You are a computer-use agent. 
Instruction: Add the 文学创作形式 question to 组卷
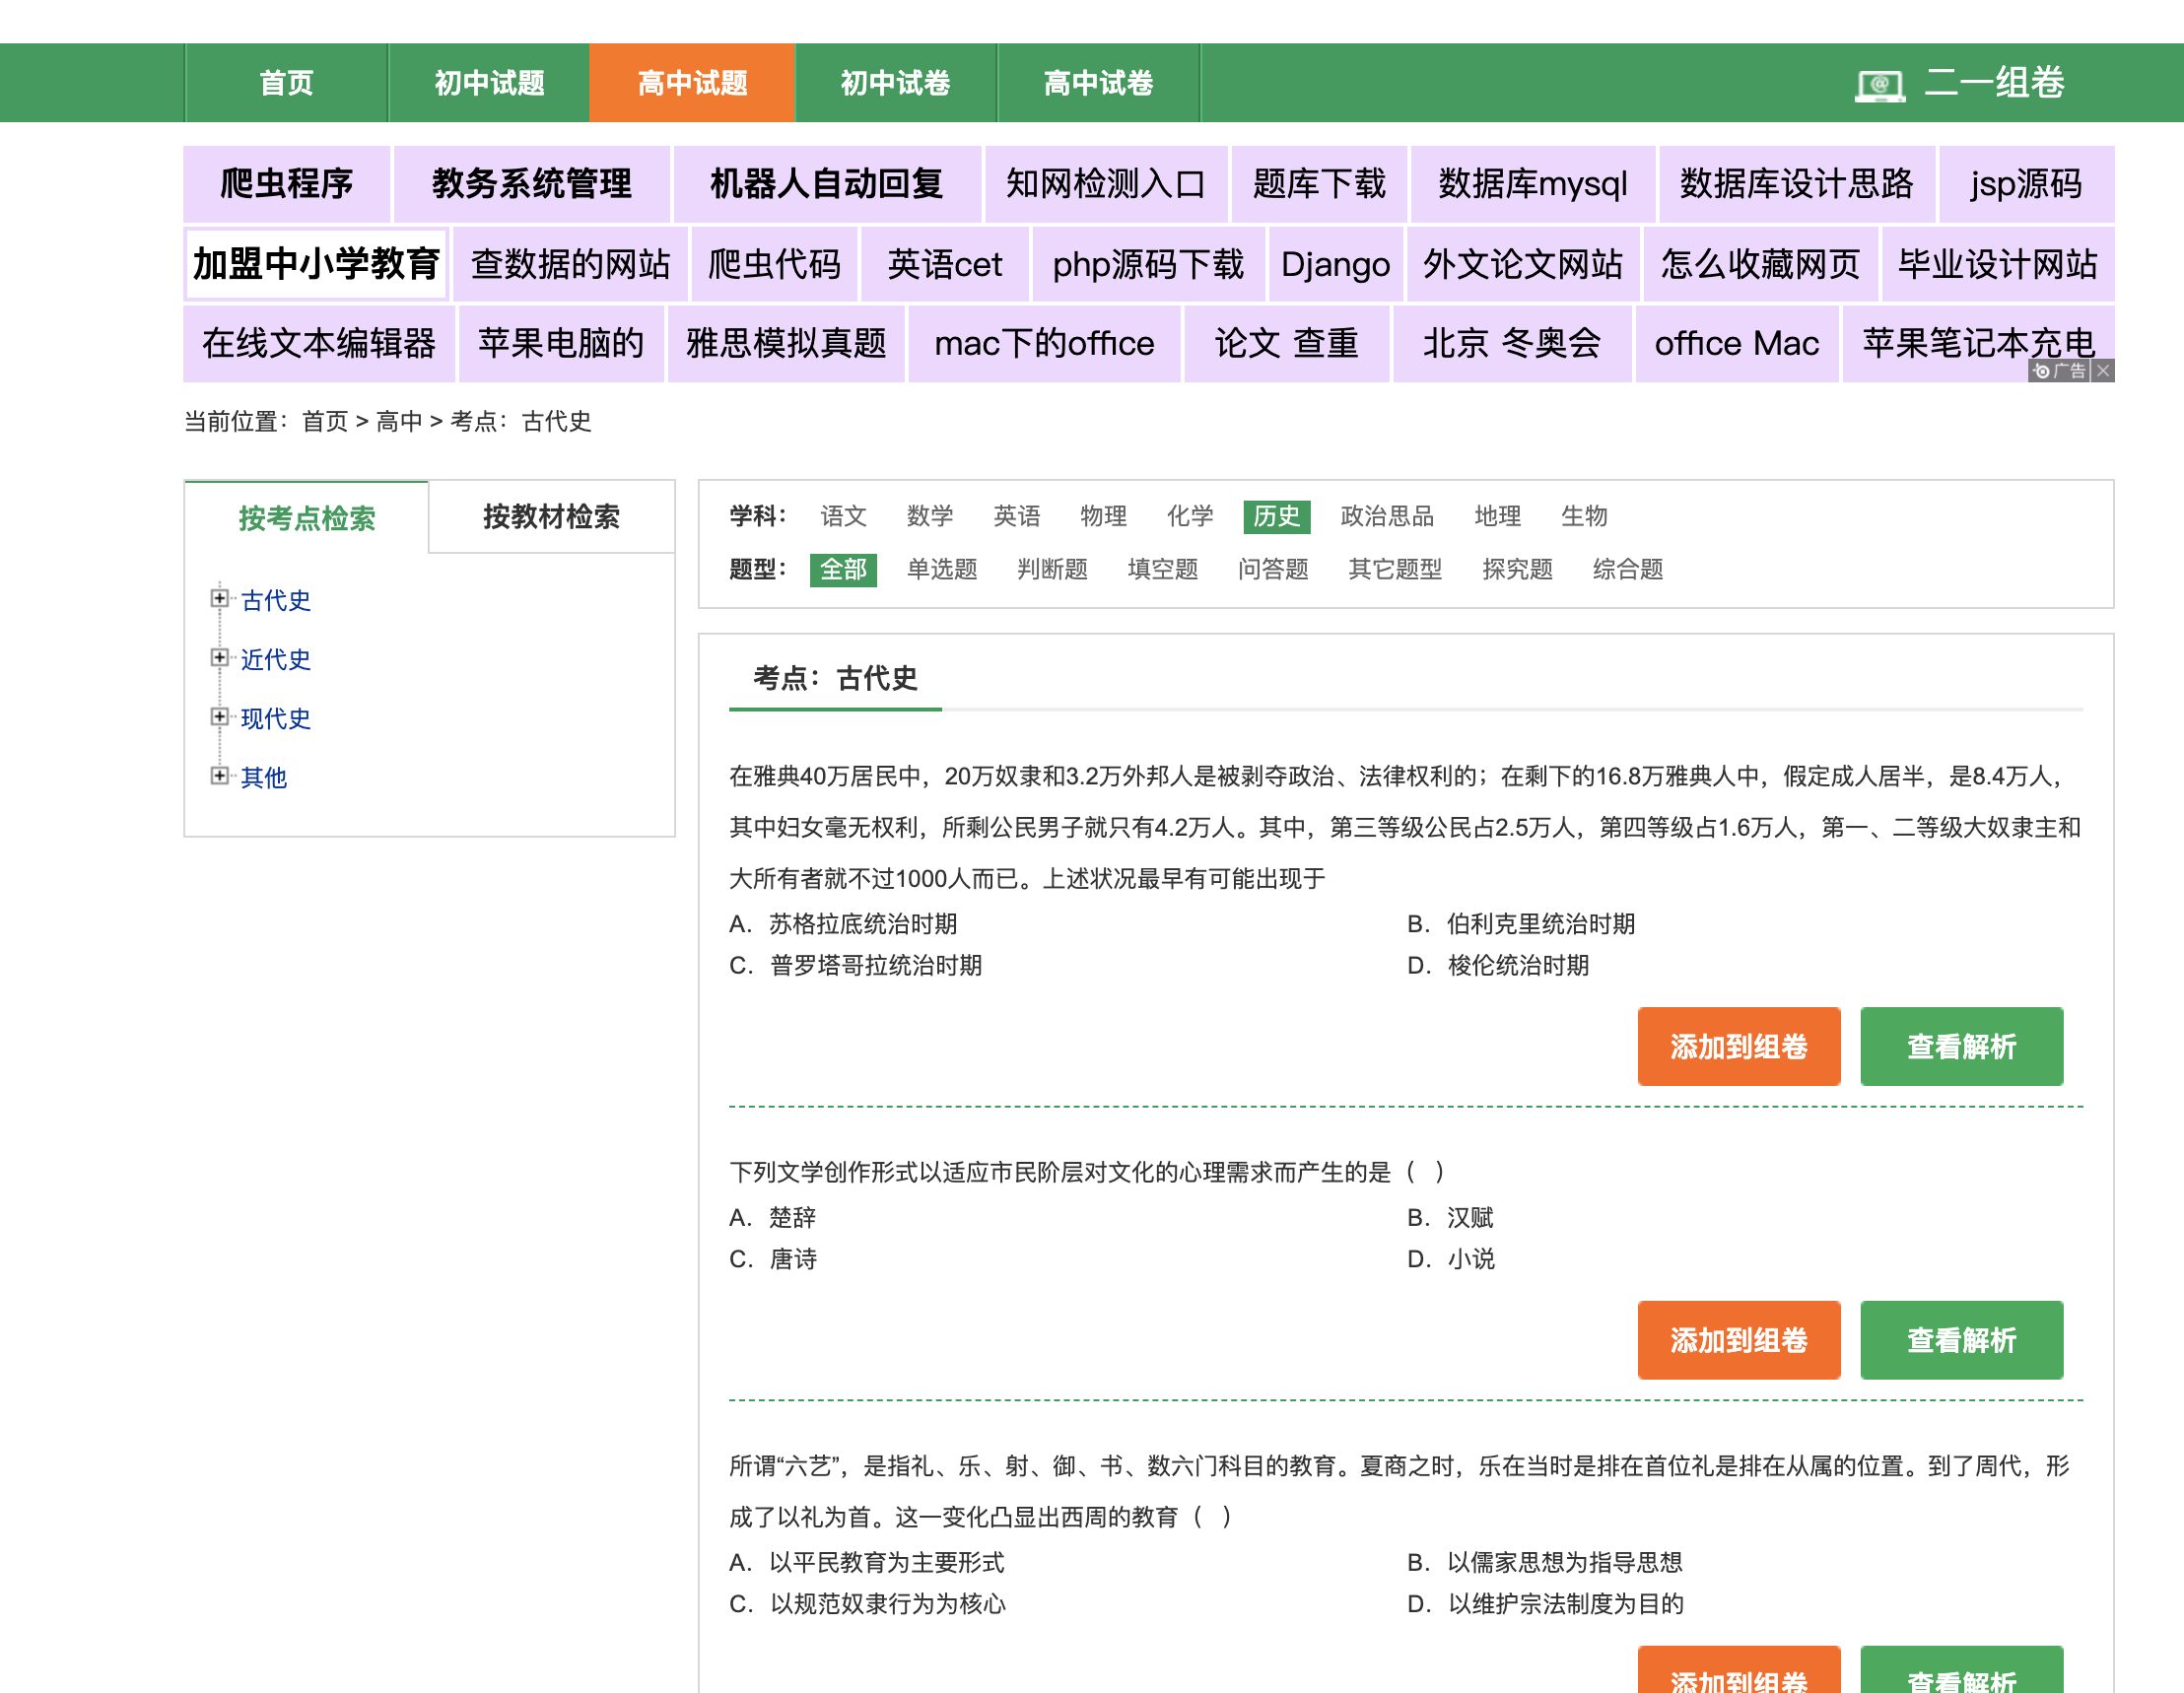click(1738, 1339)
